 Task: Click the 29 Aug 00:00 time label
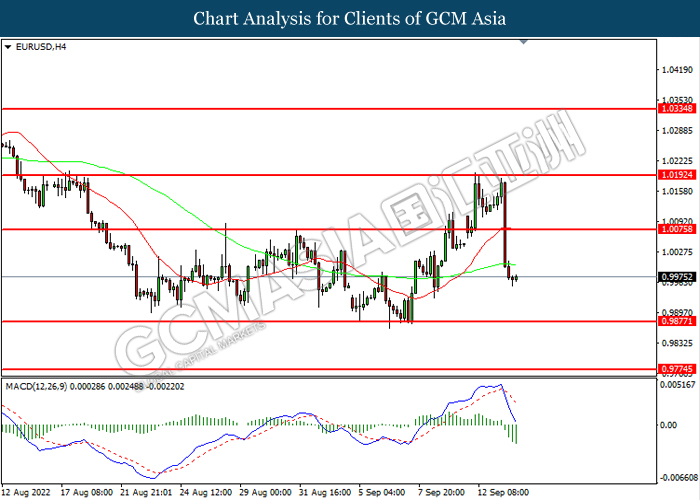(265, 493)
